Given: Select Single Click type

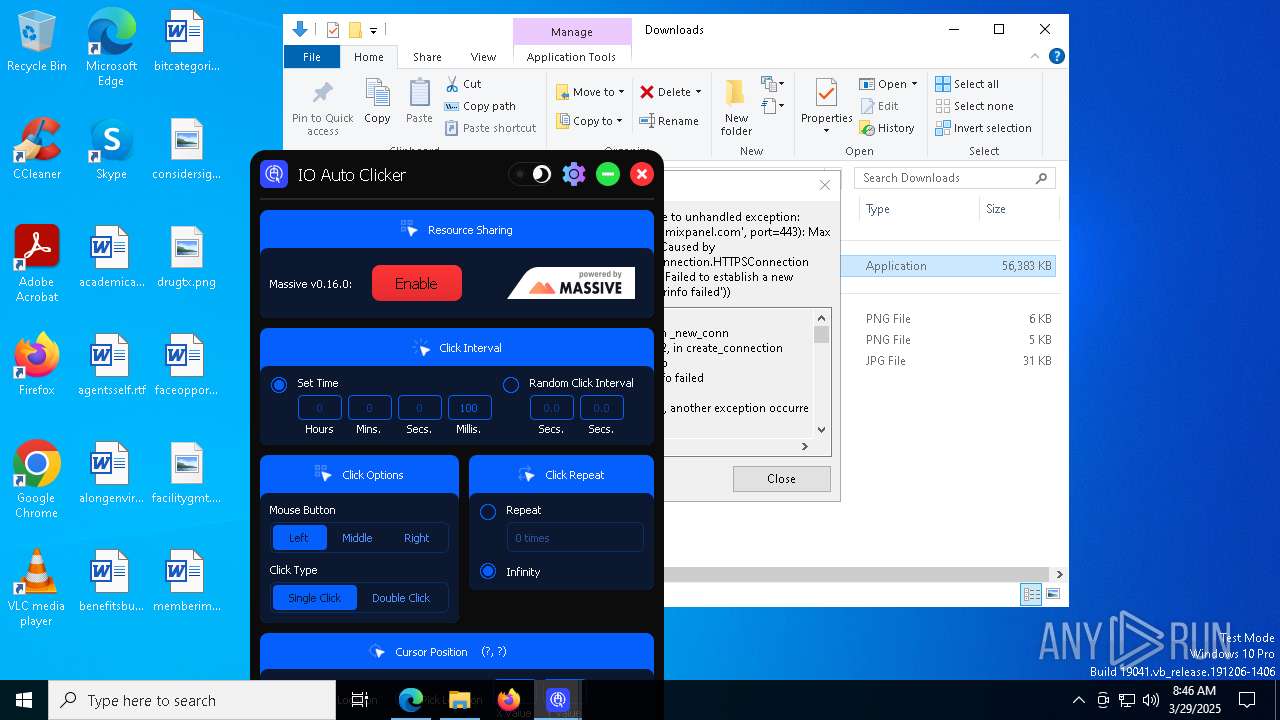Looking at the screenshot, I should 315,598.
